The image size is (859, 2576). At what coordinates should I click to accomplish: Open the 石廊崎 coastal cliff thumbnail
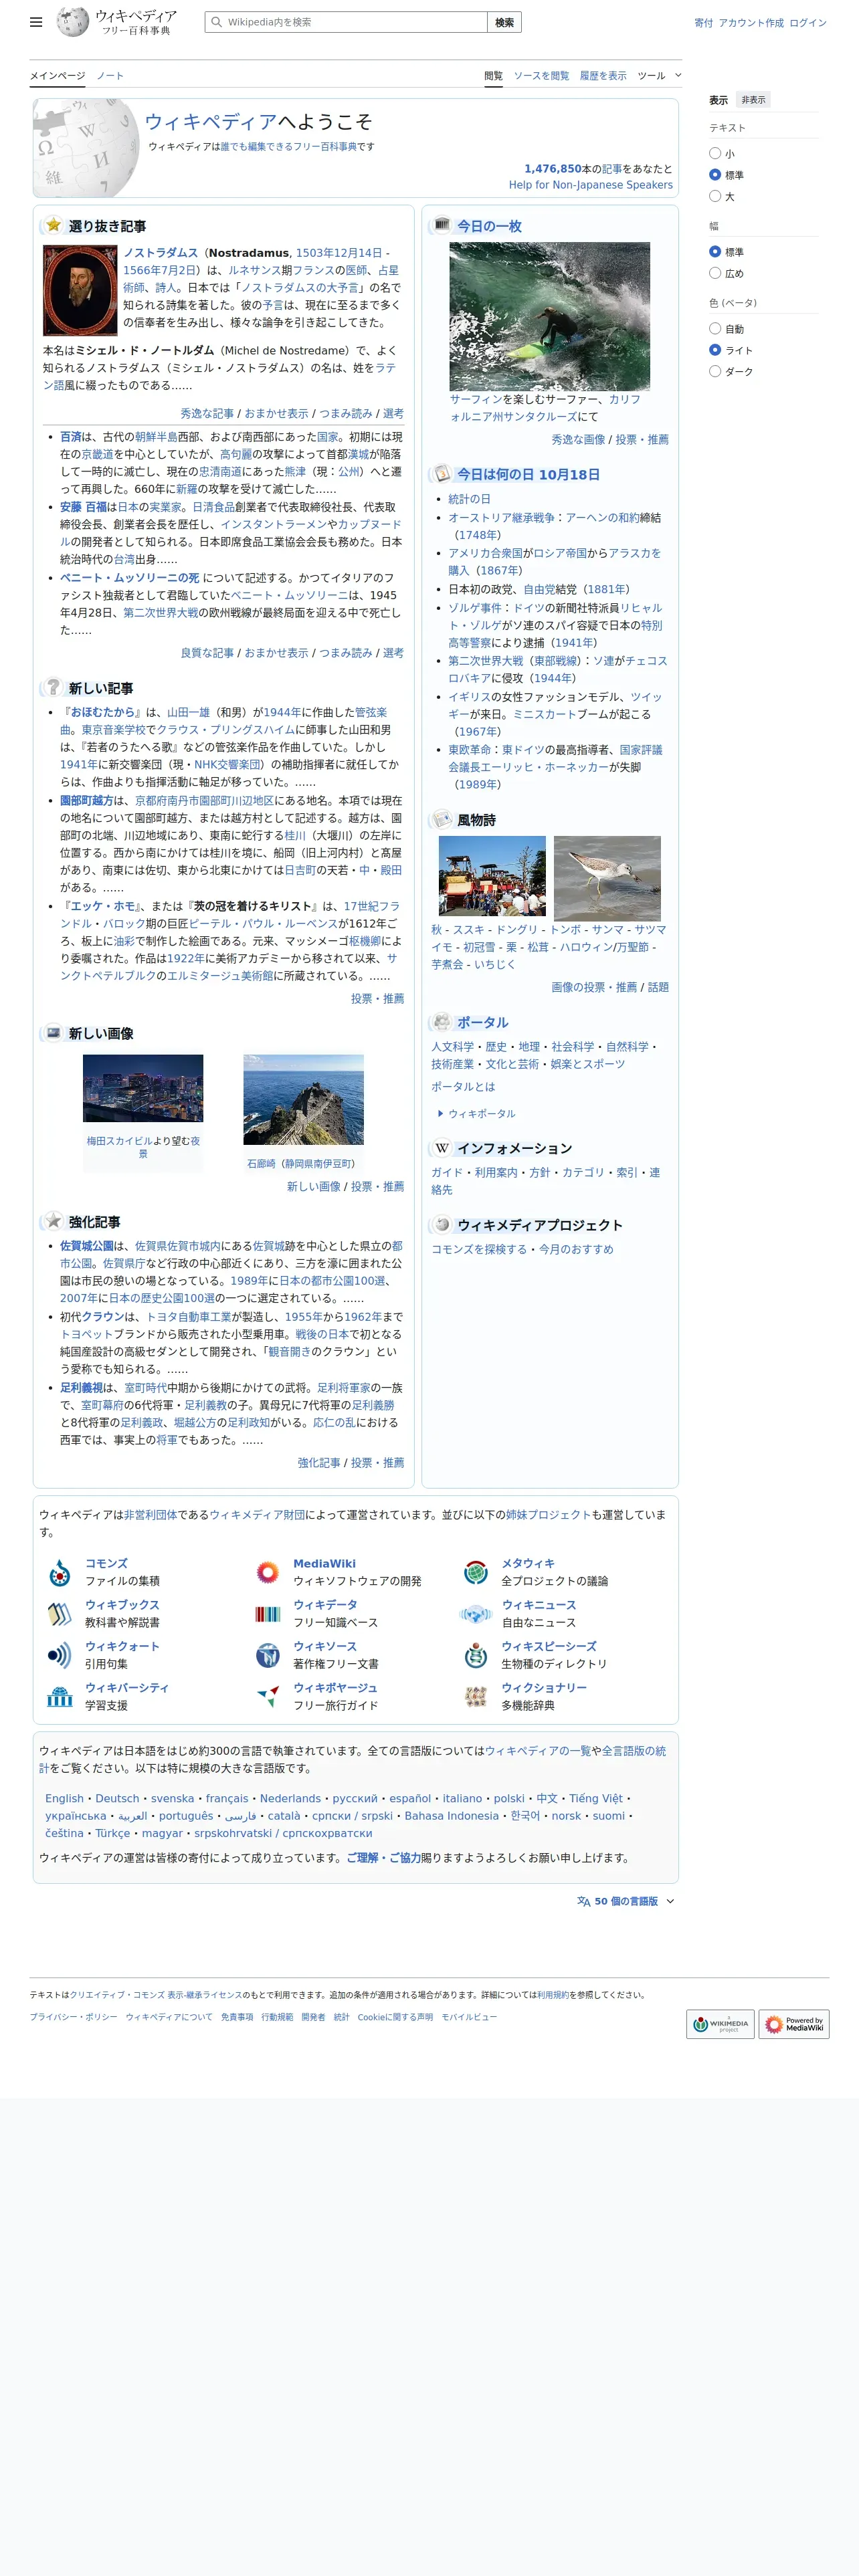click(x=303, y=1099)
